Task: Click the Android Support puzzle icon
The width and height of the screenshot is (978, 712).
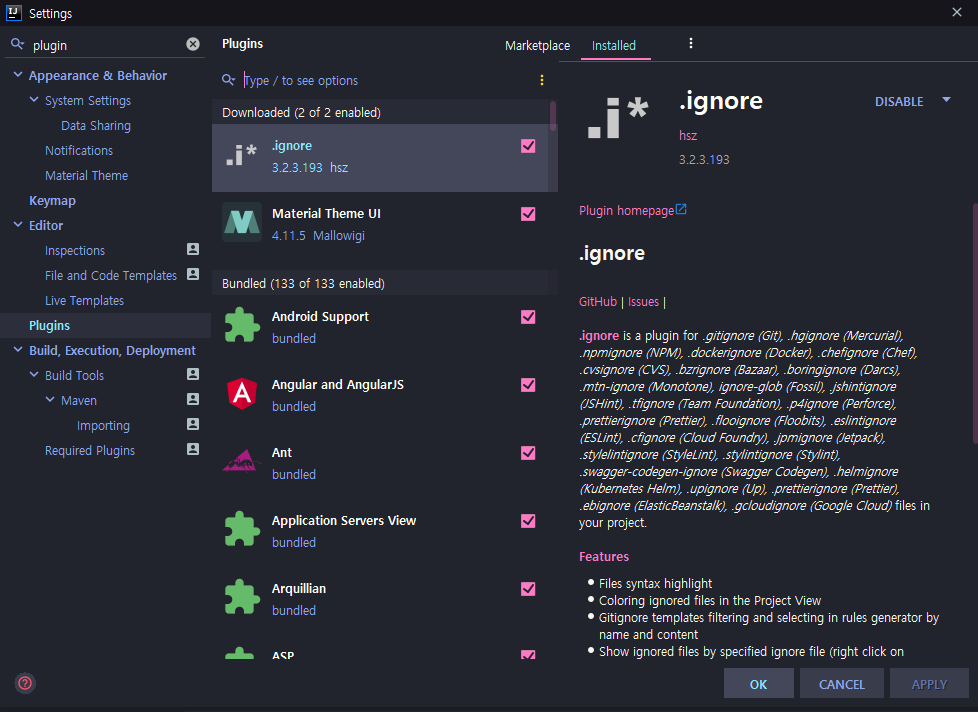Action: point(241,325)
